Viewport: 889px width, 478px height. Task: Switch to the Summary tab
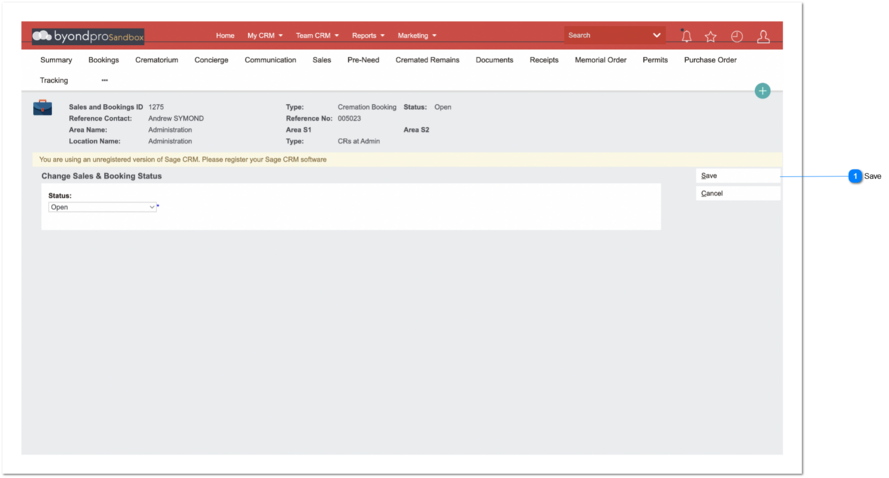pyautogui.click(x=56, y=60)
